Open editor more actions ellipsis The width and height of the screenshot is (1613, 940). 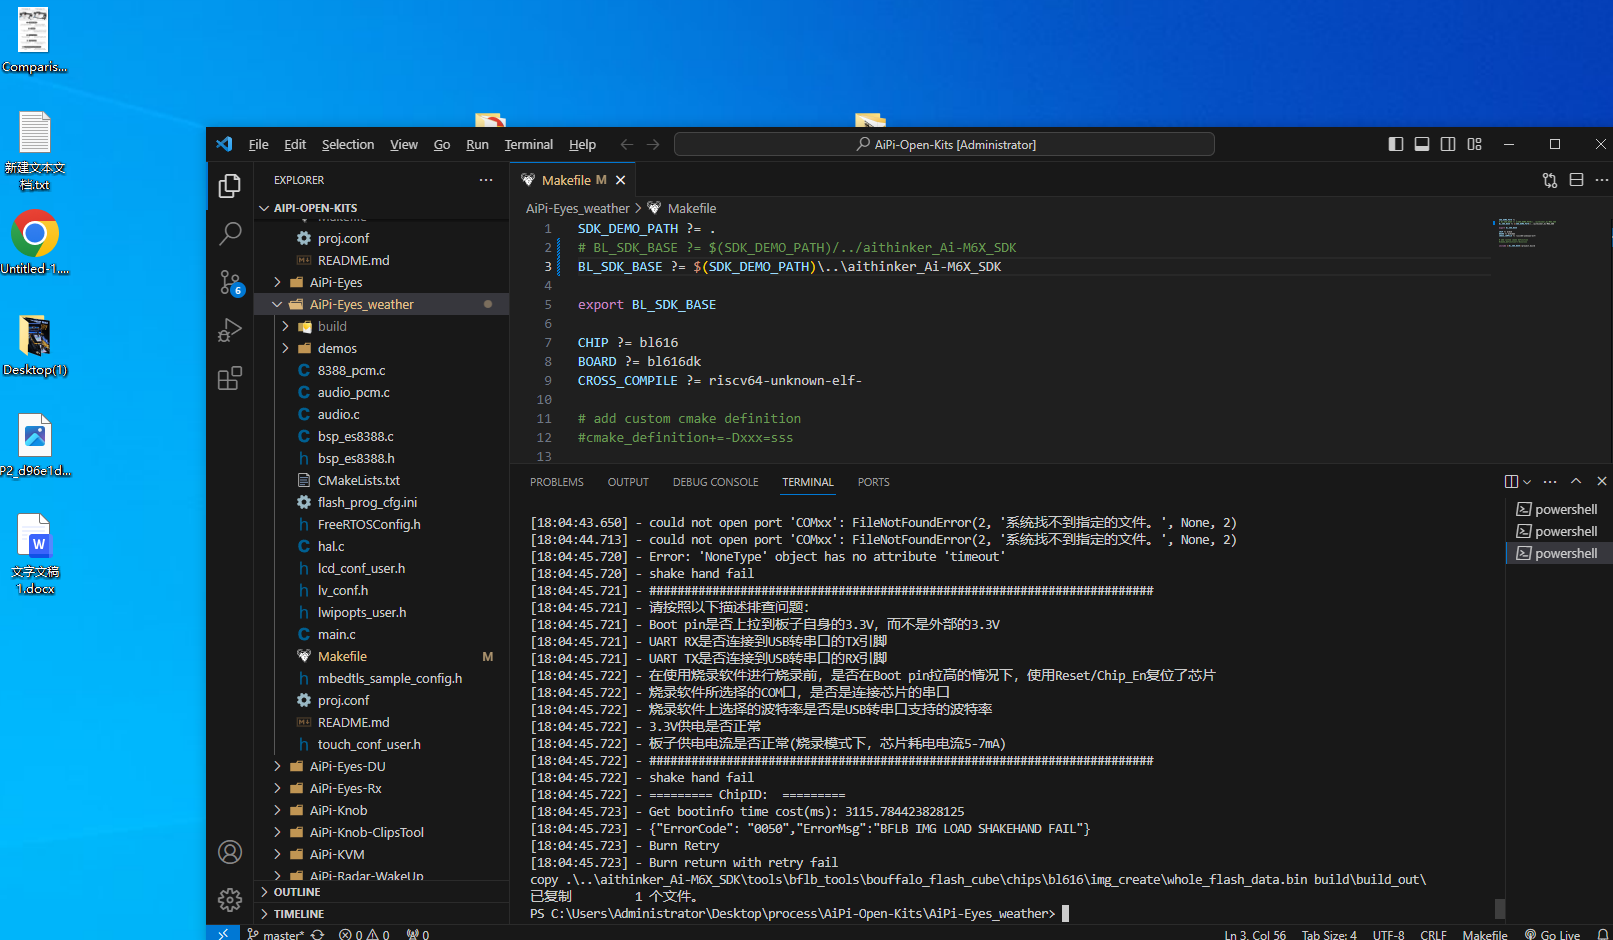coord(1602,180)
